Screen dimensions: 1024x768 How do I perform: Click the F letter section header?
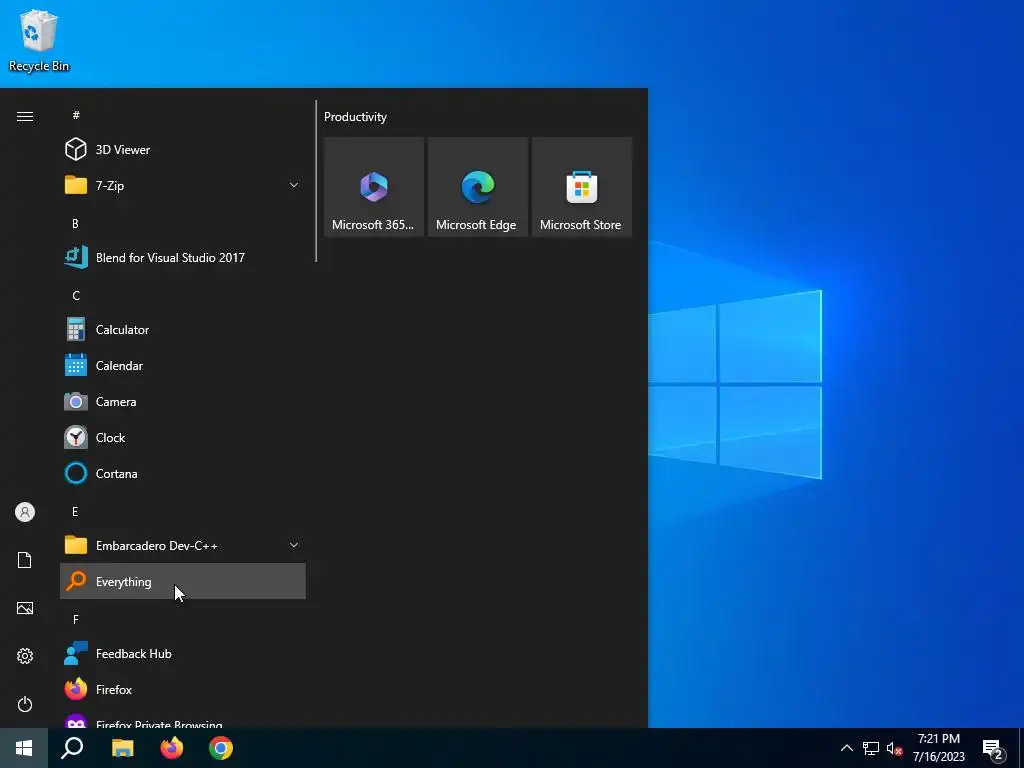76,619
